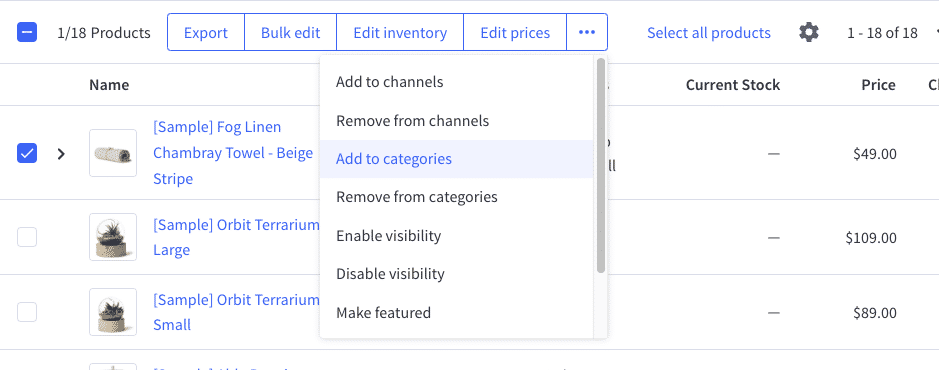The height and width of the screenshot is (370, 939).
Task: Click the Edit prices button
Action: [x=515, y=32]
